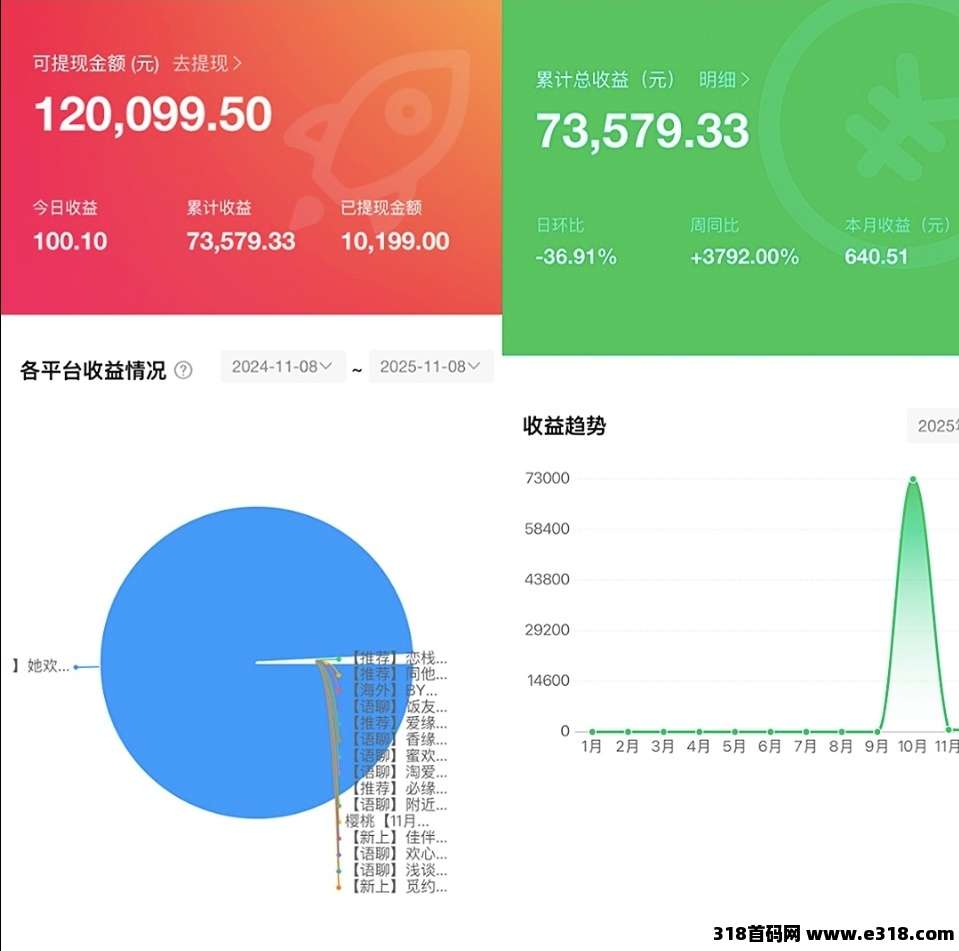The height and width of the screenshot is (951, 959).
Task: Click 去提现 arrow to withdraw funds
Action: point(207,64)
